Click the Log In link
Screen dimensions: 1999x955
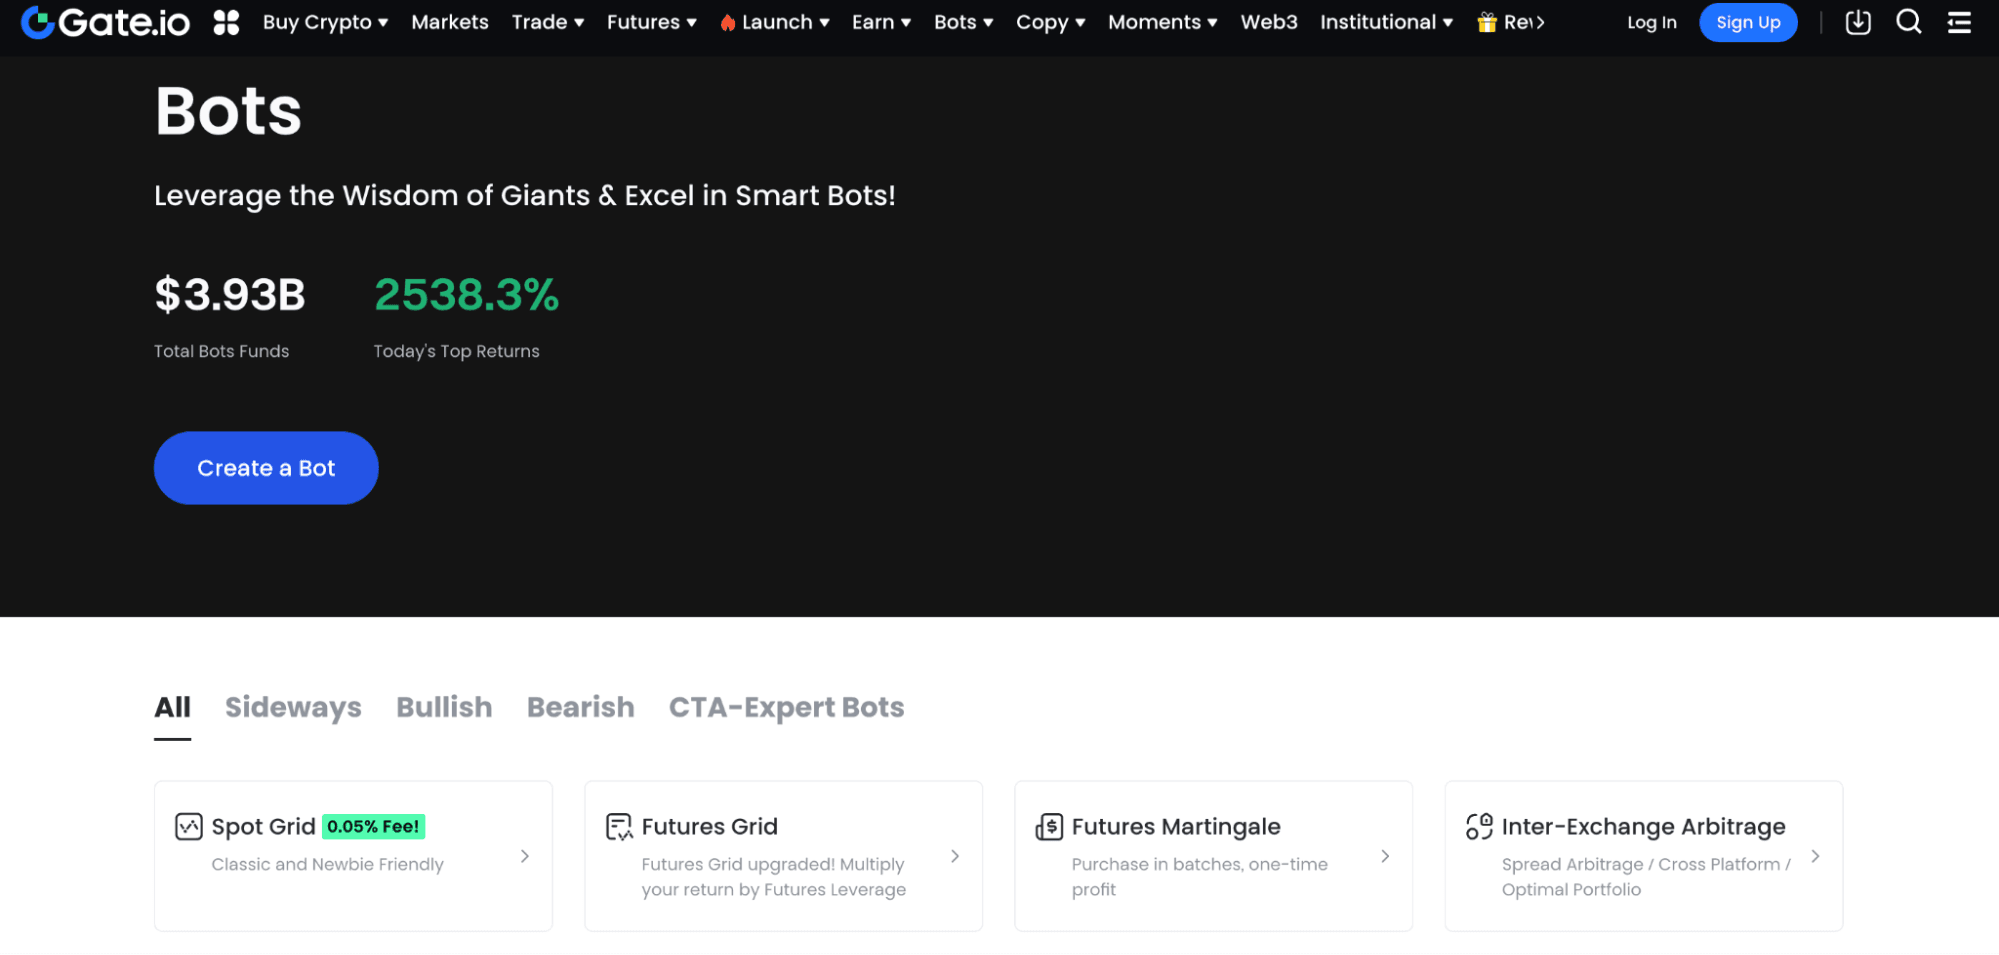coord(1651,22)
